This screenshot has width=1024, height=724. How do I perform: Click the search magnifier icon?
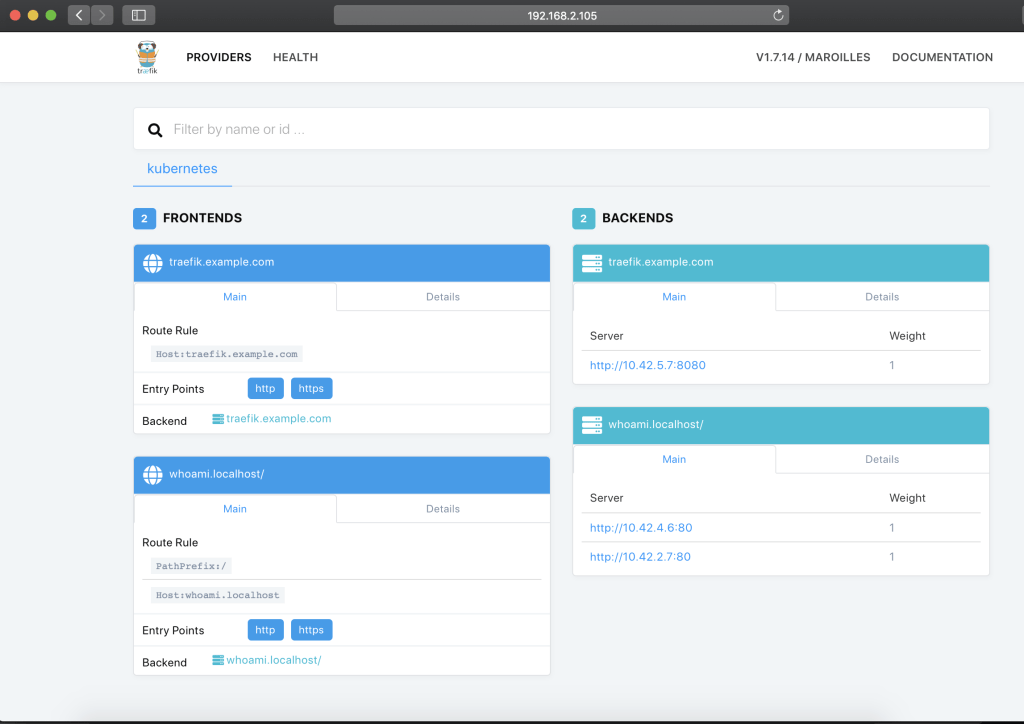pyautogui.click(x=155, y=130)
